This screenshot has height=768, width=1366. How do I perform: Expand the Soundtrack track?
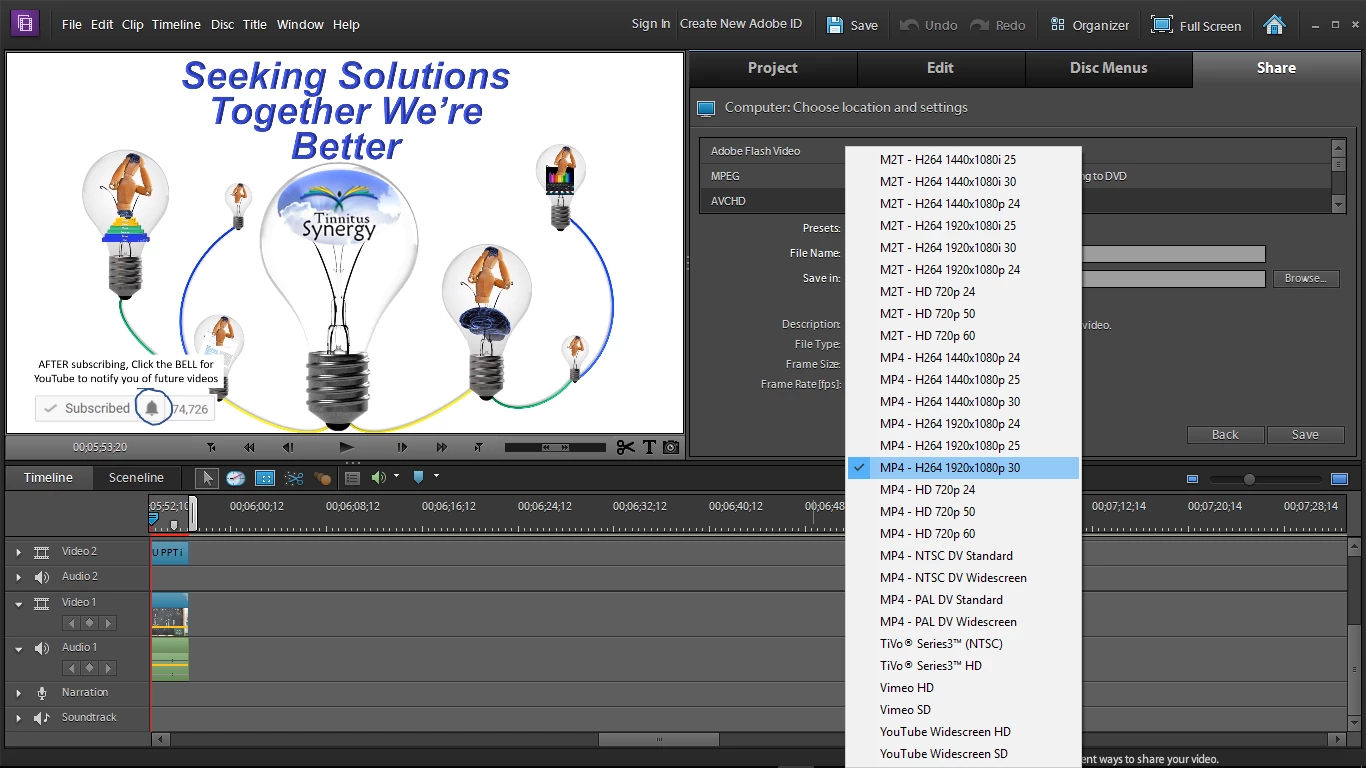pyautogui.click(x=18, y=718)
